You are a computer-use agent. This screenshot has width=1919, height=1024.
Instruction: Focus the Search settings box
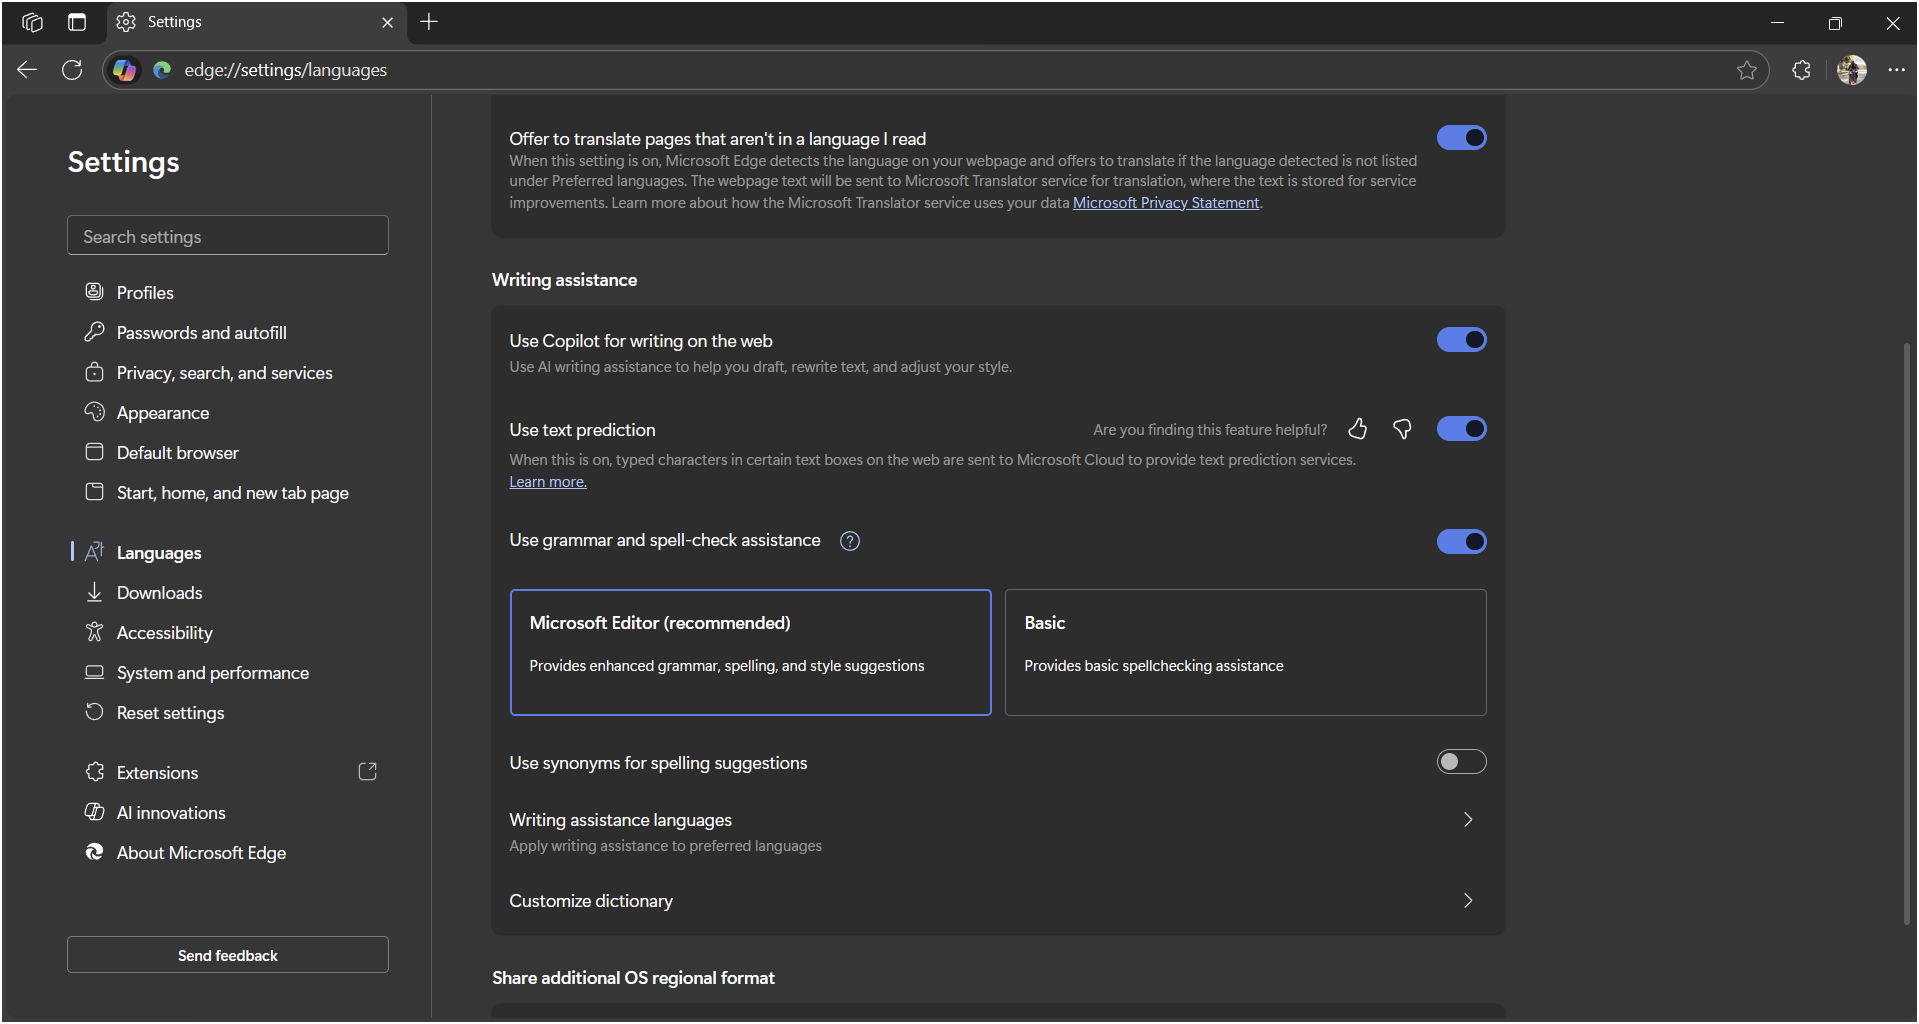click(x=228, y=236)
